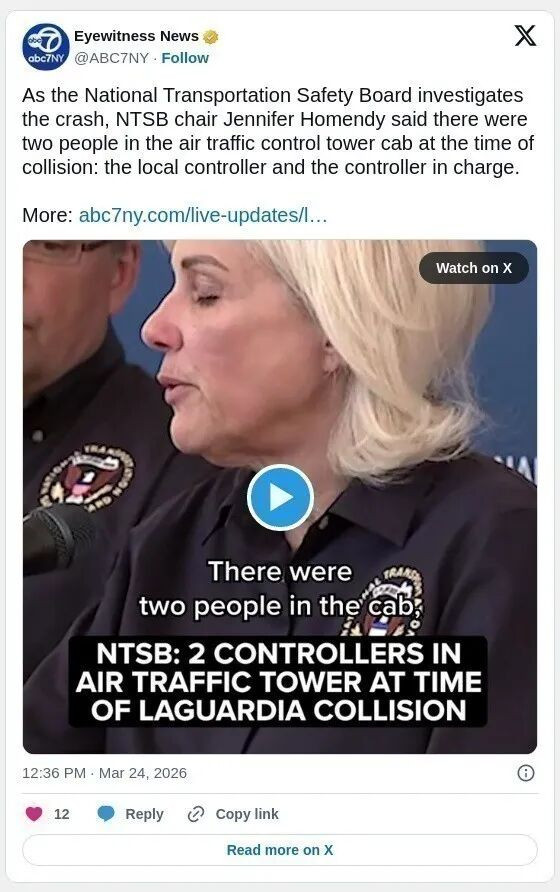Click the Reply text label
The height and width of the screenshot is (892, 560).
pos(145,814)
